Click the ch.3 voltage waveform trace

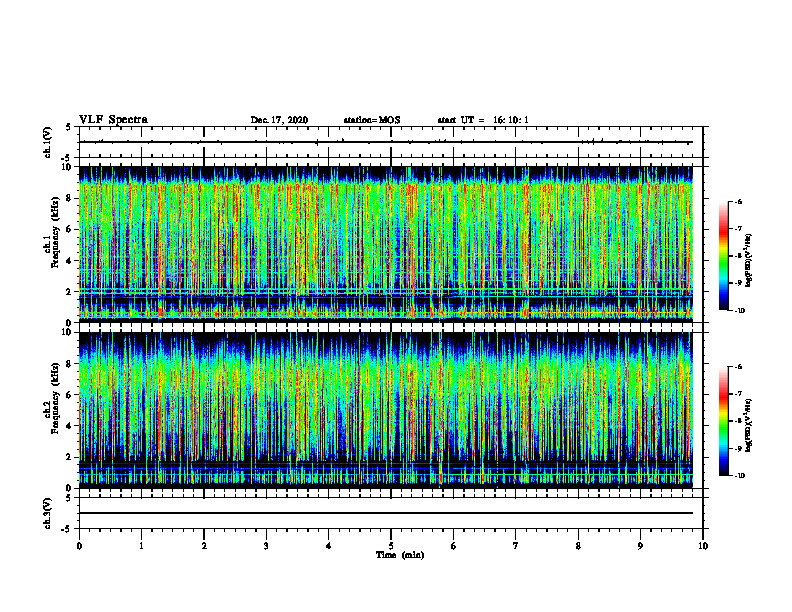pos(386,513)
